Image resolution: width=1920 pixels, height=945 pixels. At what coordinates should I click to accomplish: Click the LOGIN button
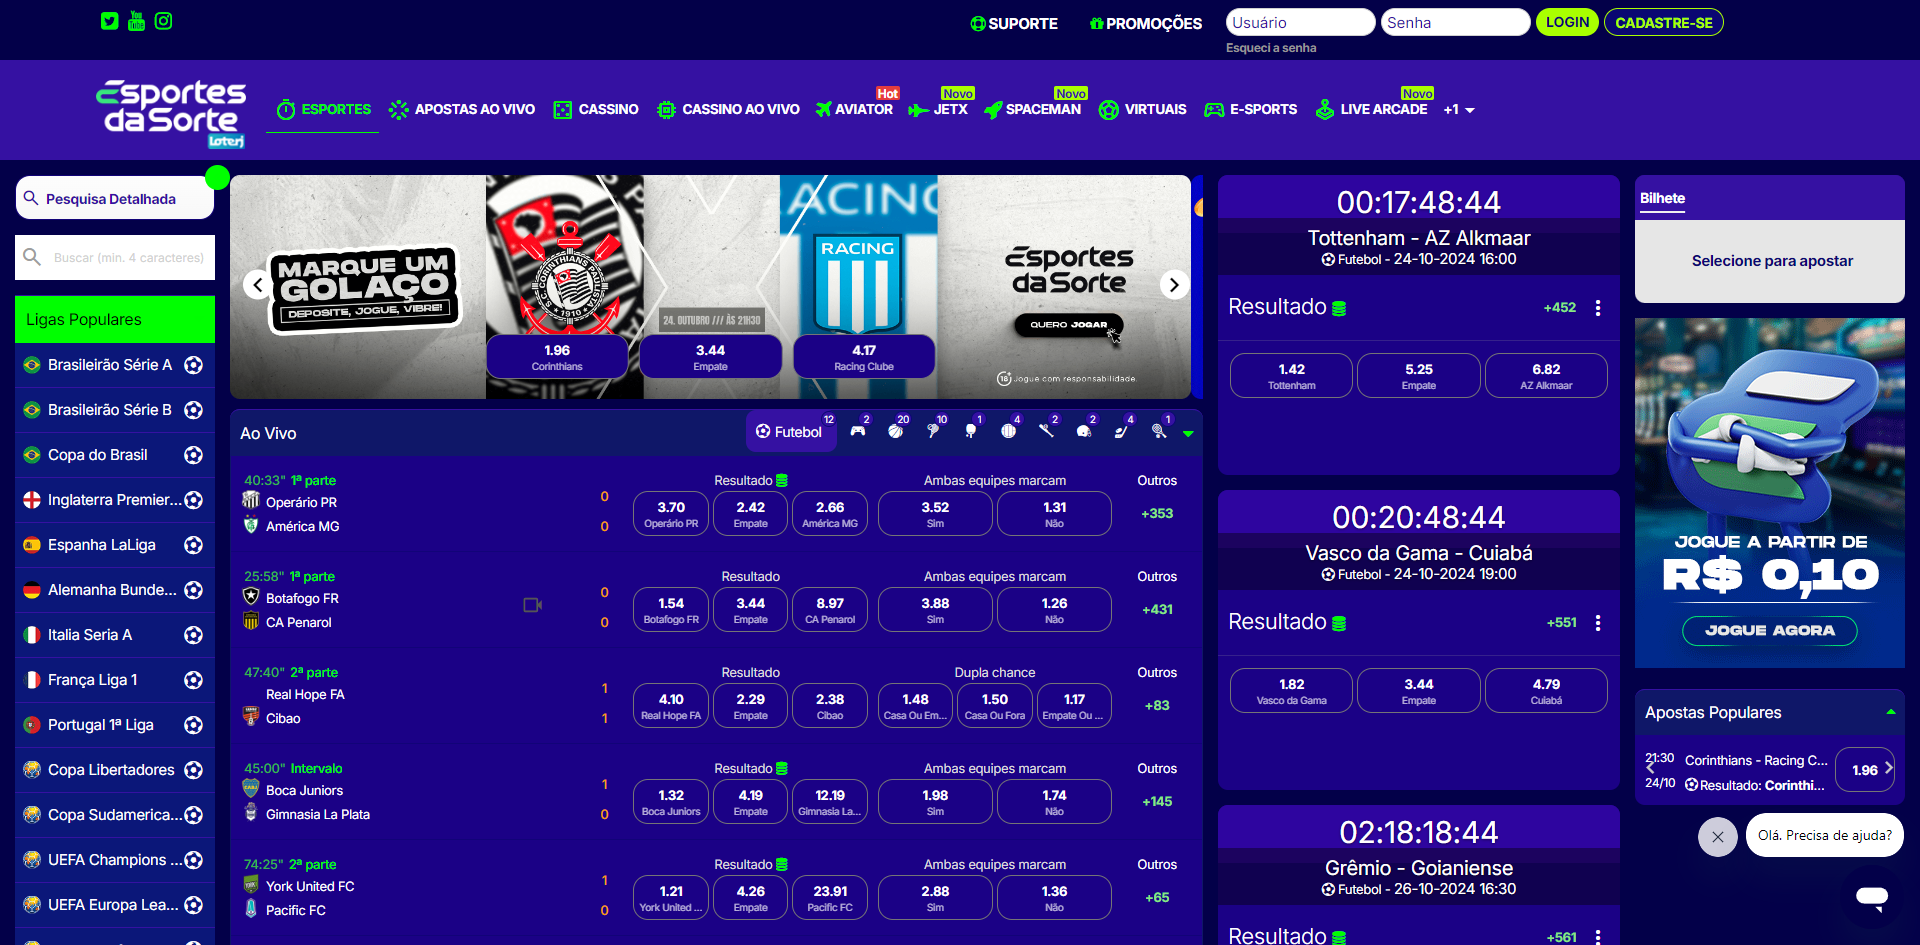point(1567,22)
